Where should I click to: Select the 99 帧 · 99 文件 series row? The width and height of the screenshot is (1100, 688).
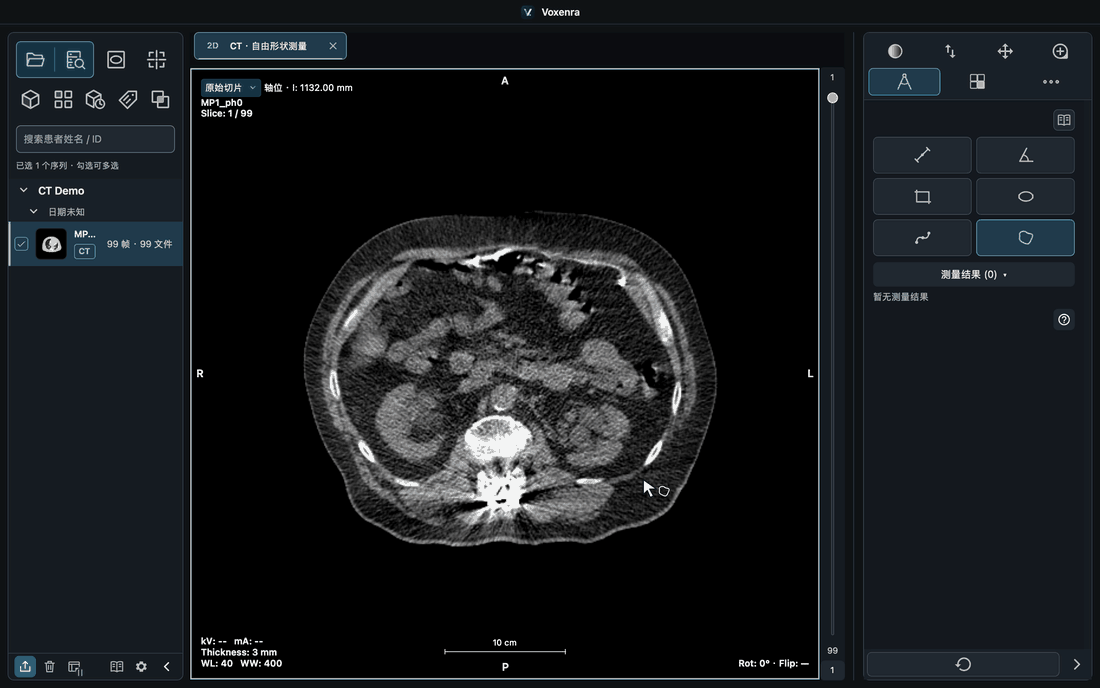pyautogui.click(x=96, y=244)
